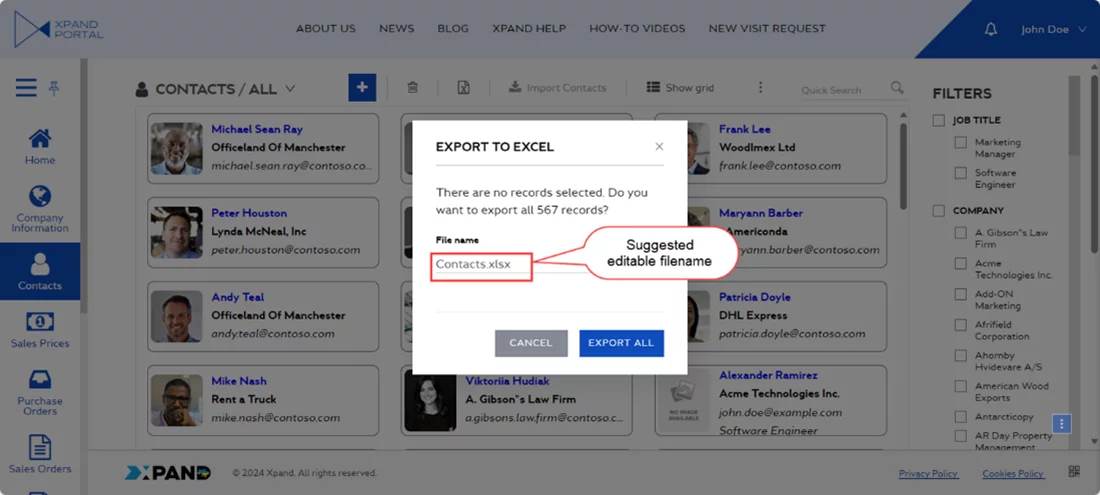Click the pin icon beside hamburger menu

point(54,89)
